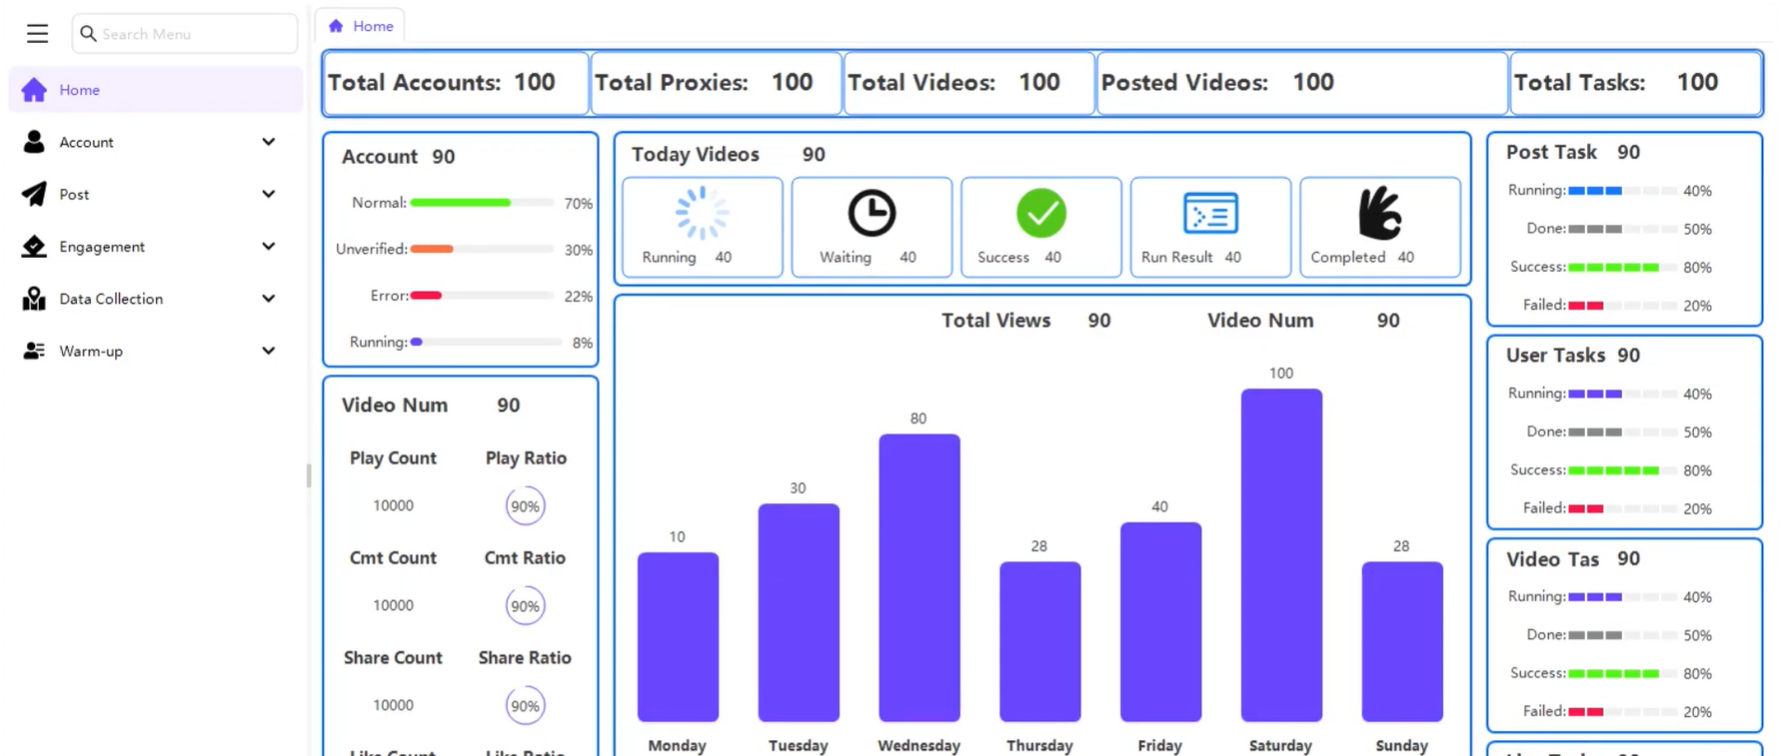
Task: Click the Total Tasks card
Action: (x=1636, y=83)
